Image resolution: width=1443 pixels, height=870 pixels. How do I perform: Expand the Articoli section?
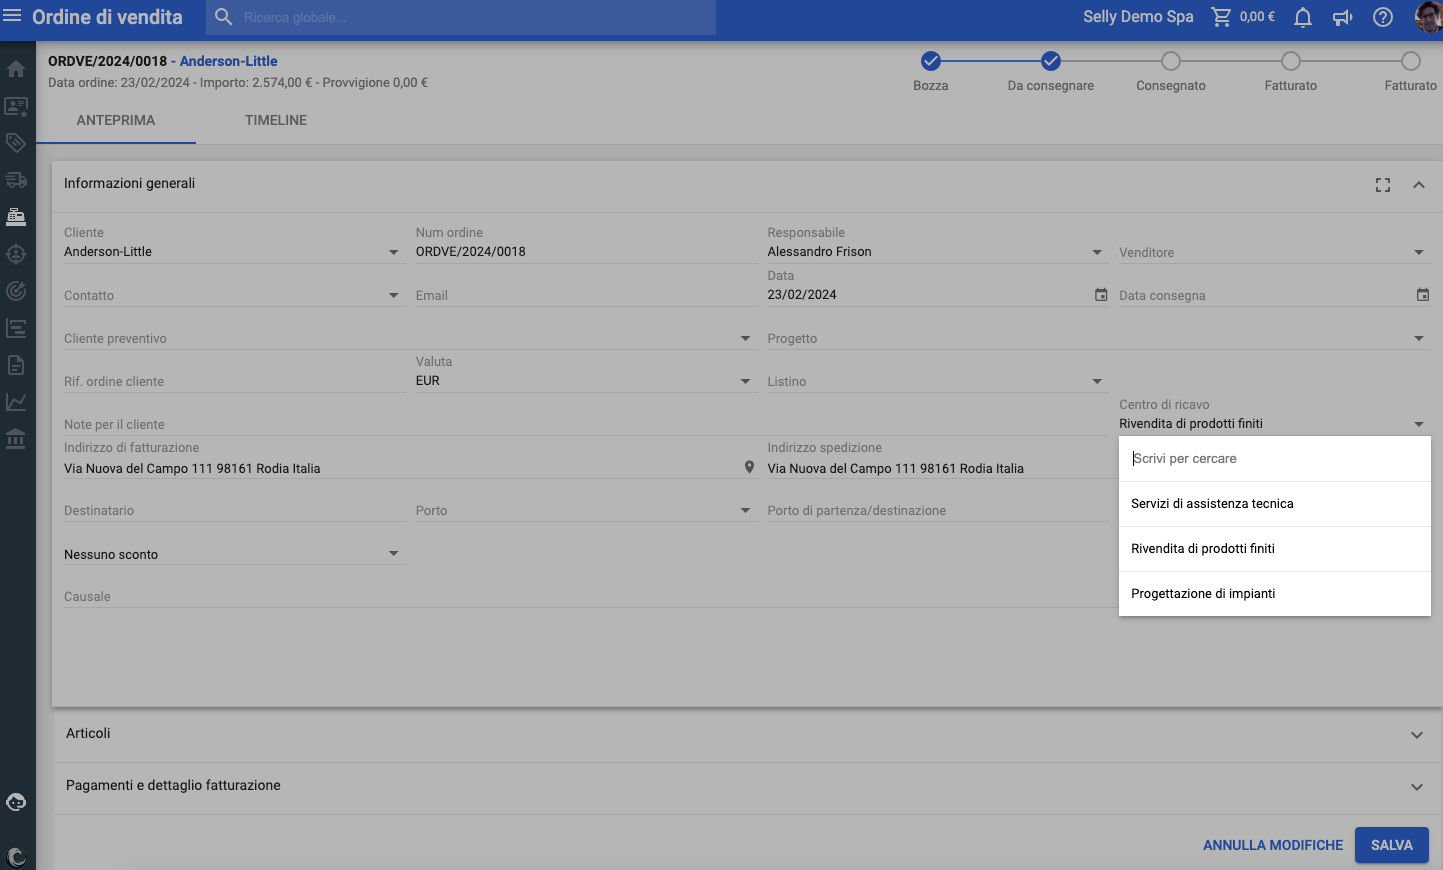pos(1416,735)
